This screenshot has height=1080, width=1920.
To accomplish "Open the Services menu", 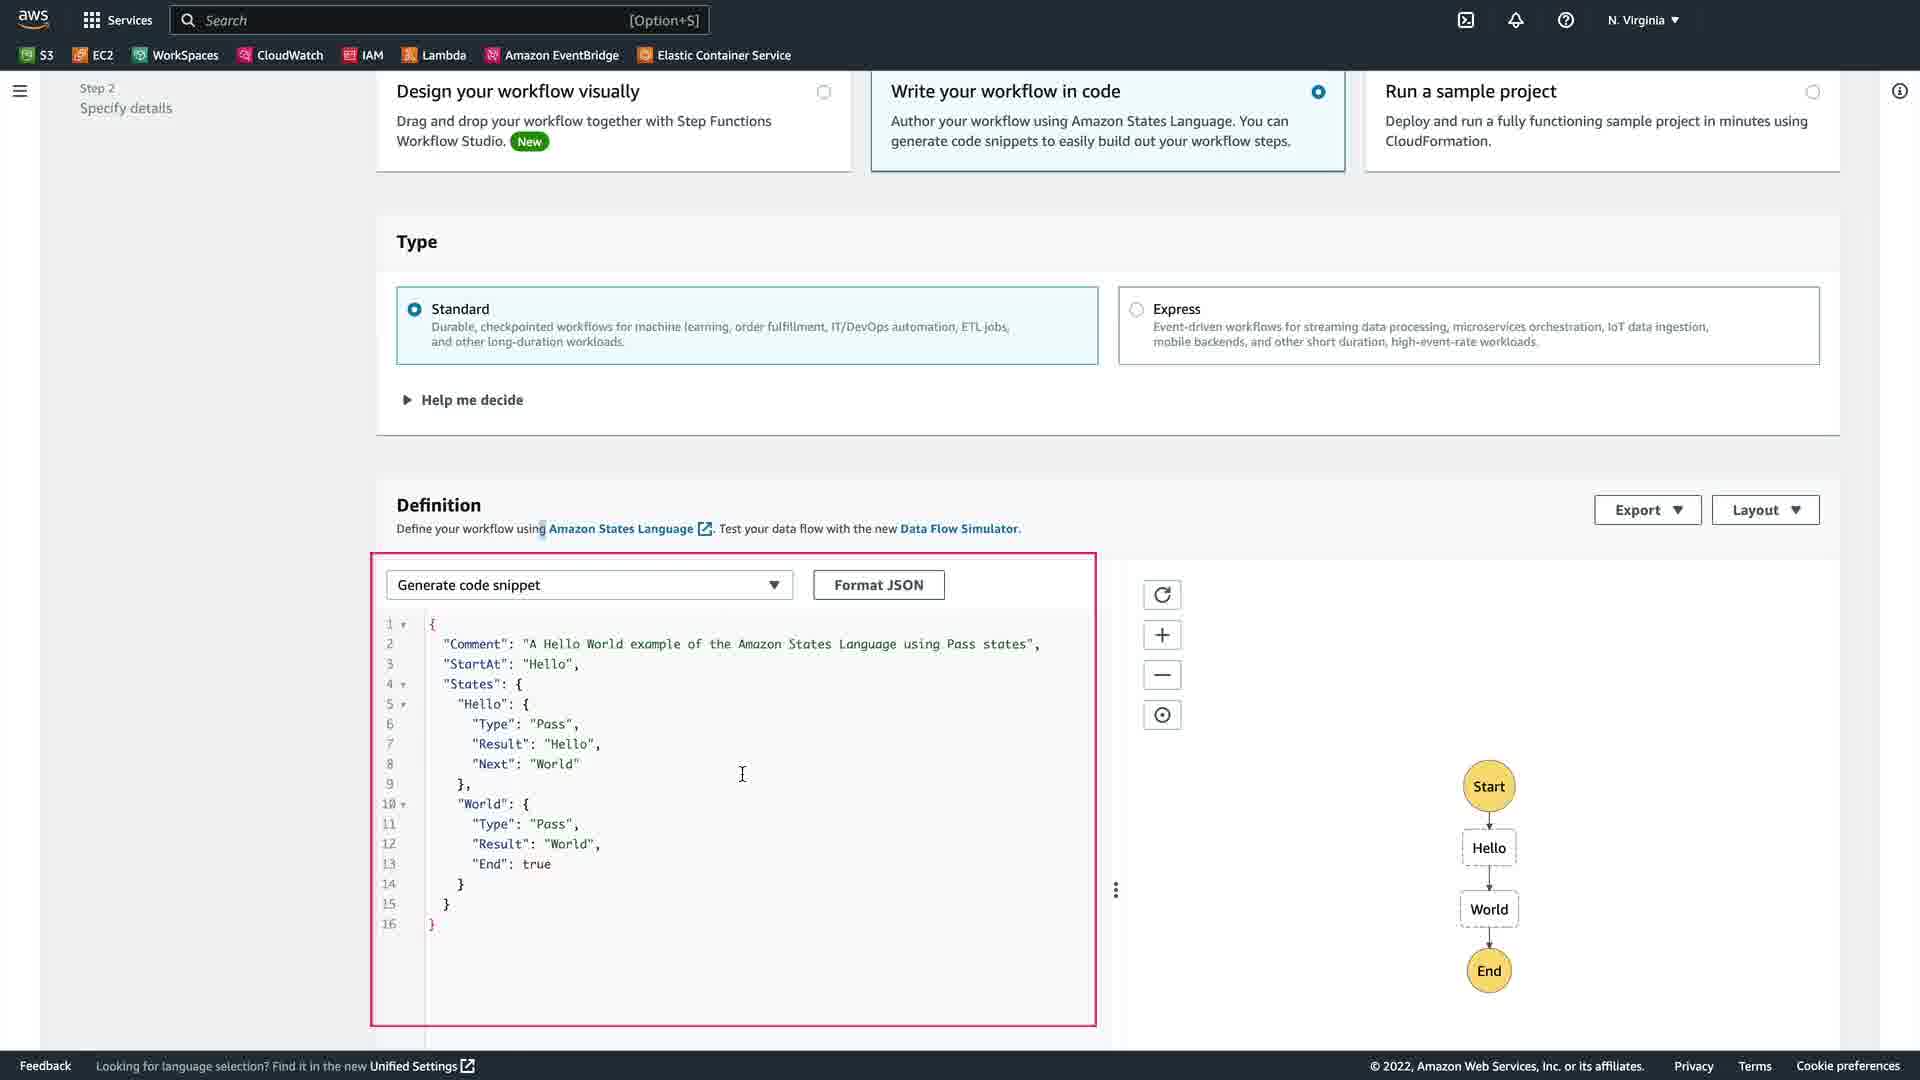I will (x=118, y=20).
